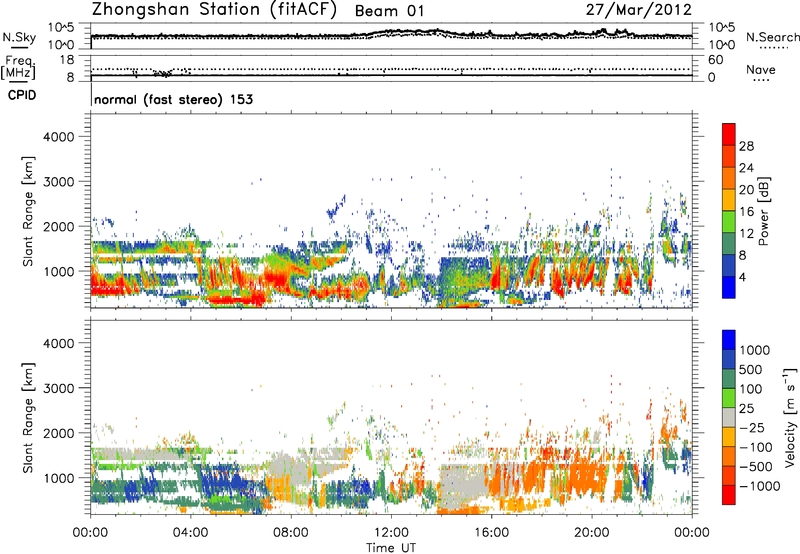Click the 4 tick on the power scale
Viewport: 800px width, 554px height.
(742, 278)
